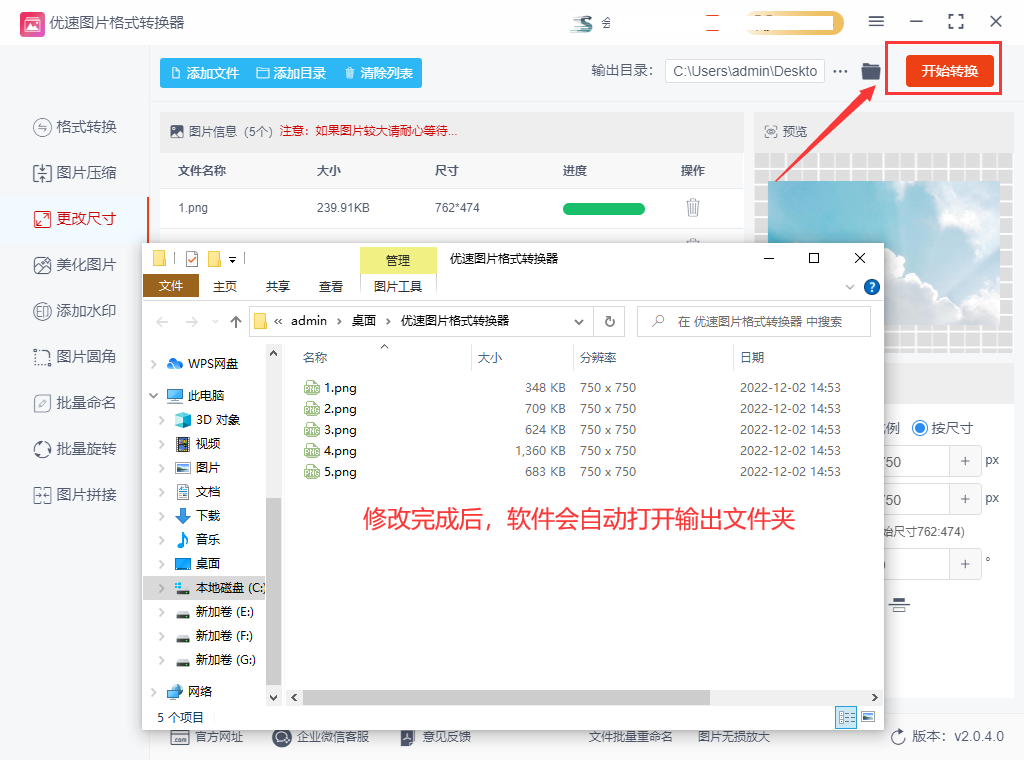Open the hamburger menu in title bar
1024x760 pixels.
876,22
